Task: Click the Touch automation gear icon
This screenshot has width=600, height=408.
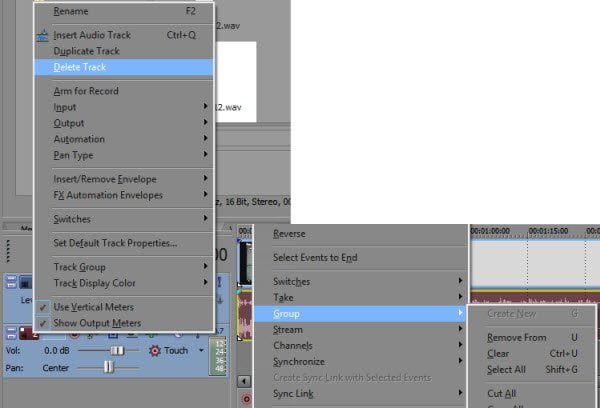Action: [x=155, y=351]
